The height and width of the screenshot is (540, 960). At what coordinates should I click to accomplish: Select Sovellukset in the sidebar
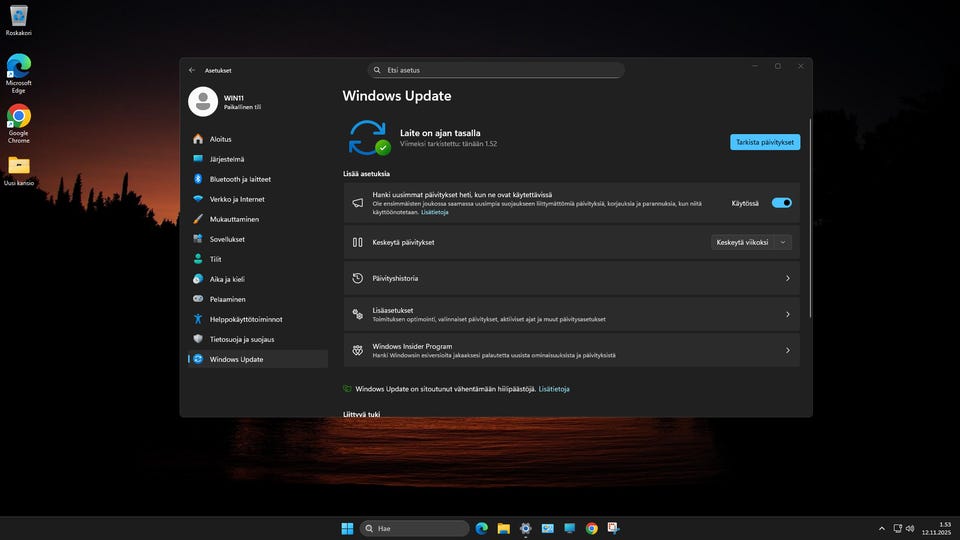(x=227, y=239)
